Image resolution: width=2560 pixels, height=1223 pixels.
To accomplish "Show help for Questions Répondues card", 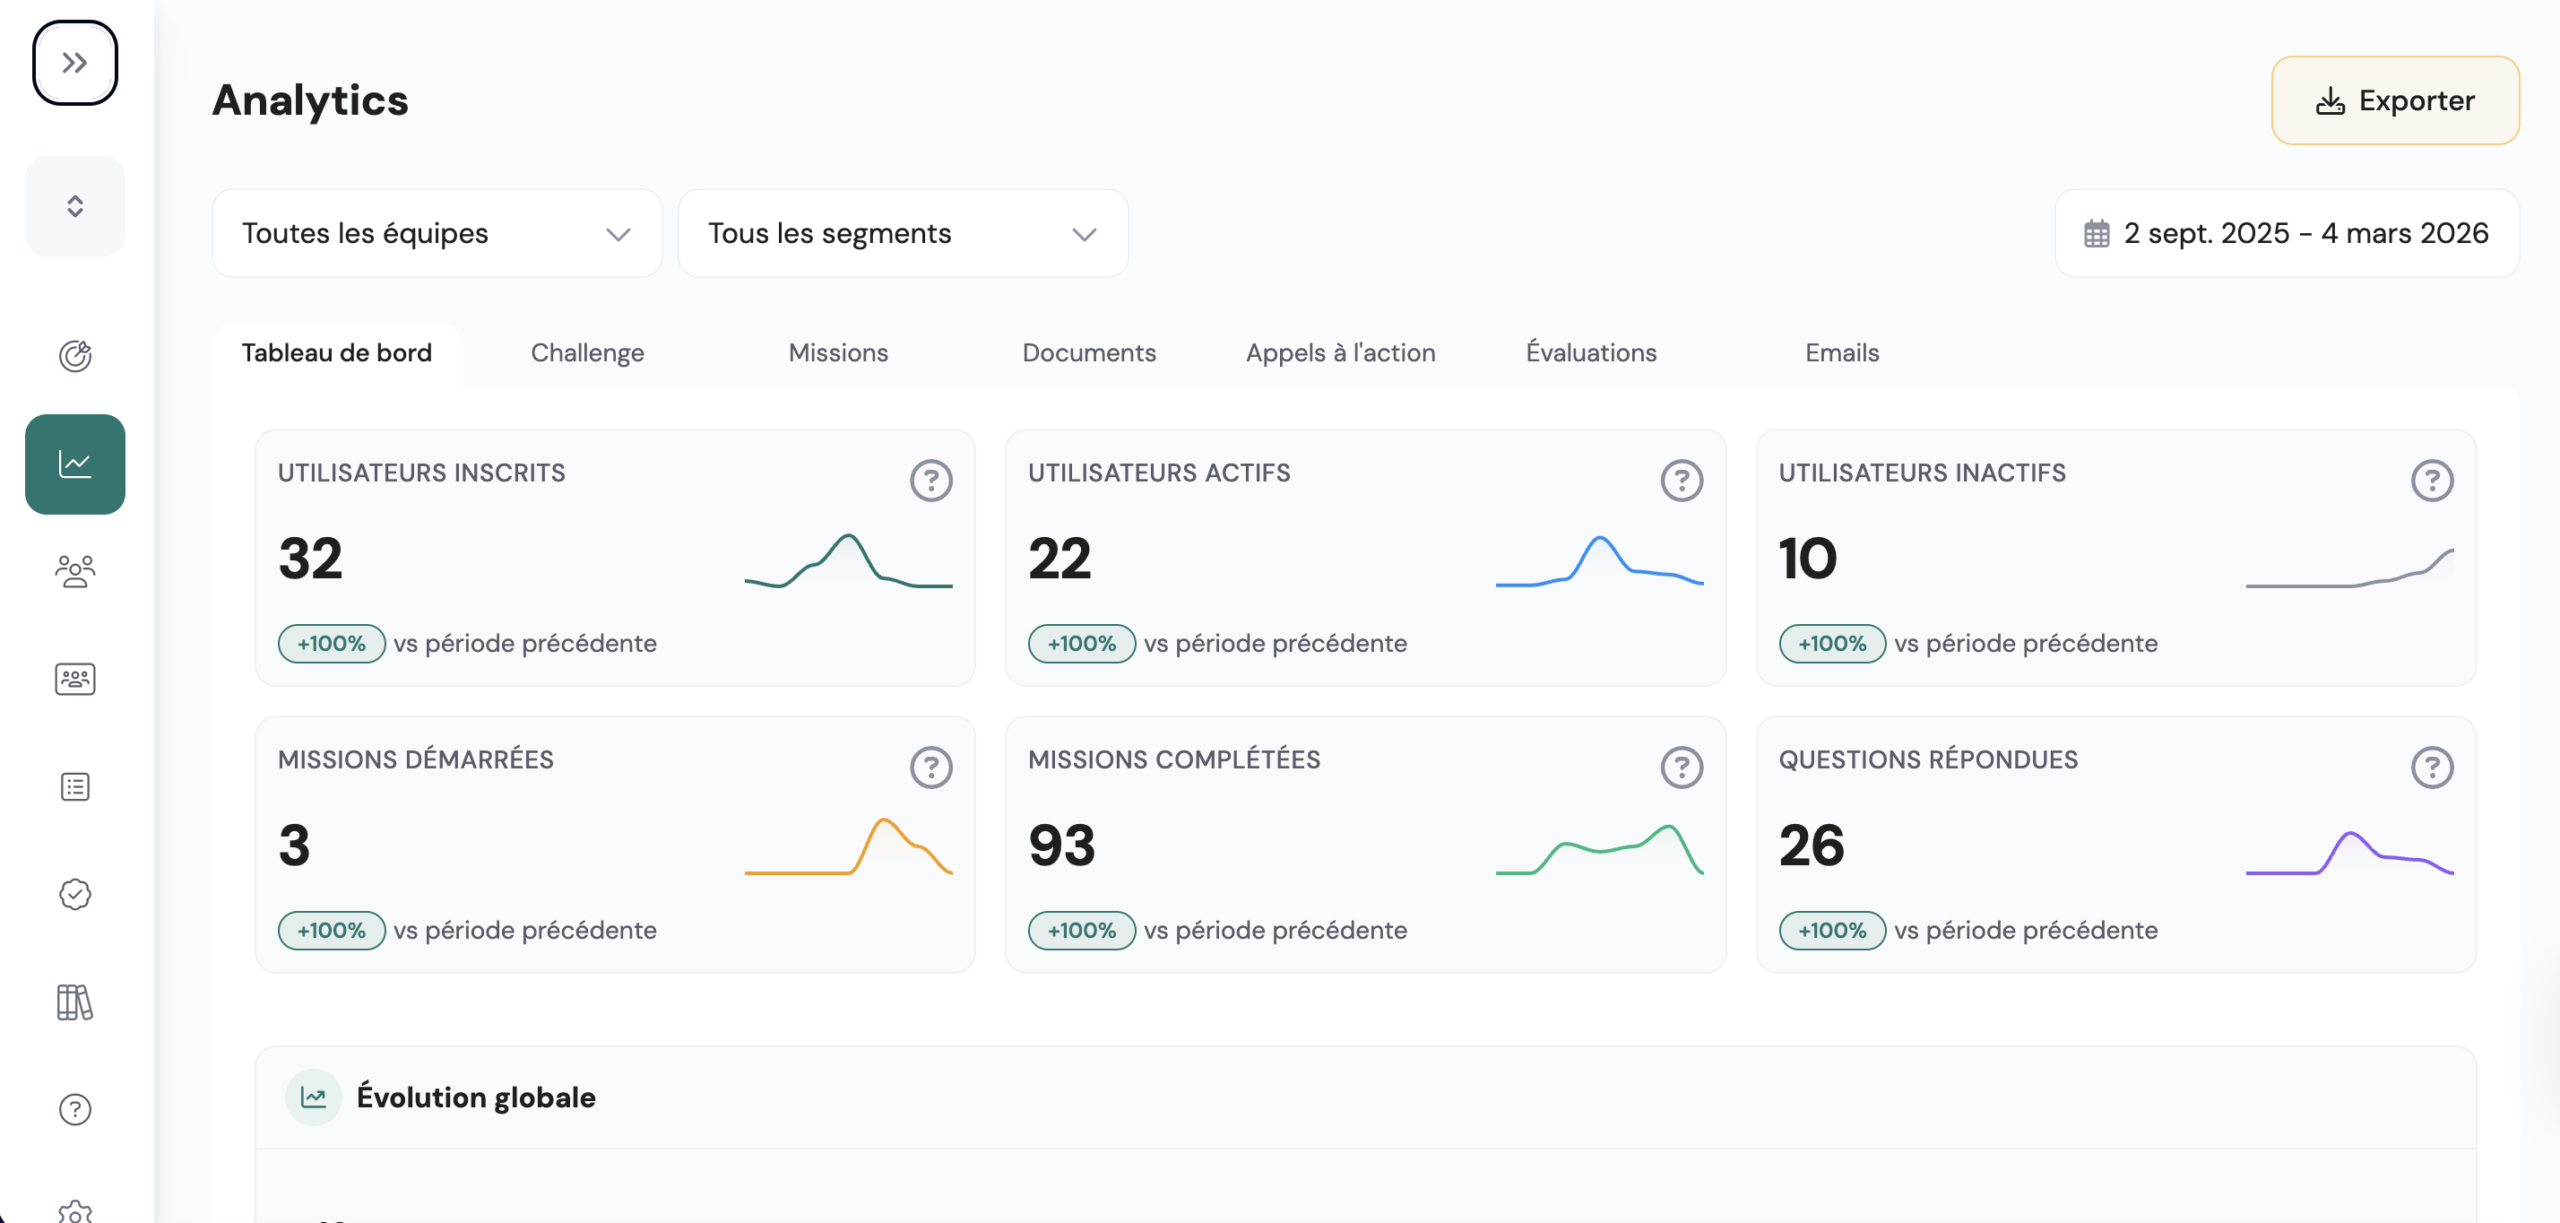I will click(x=2432, y=768).
